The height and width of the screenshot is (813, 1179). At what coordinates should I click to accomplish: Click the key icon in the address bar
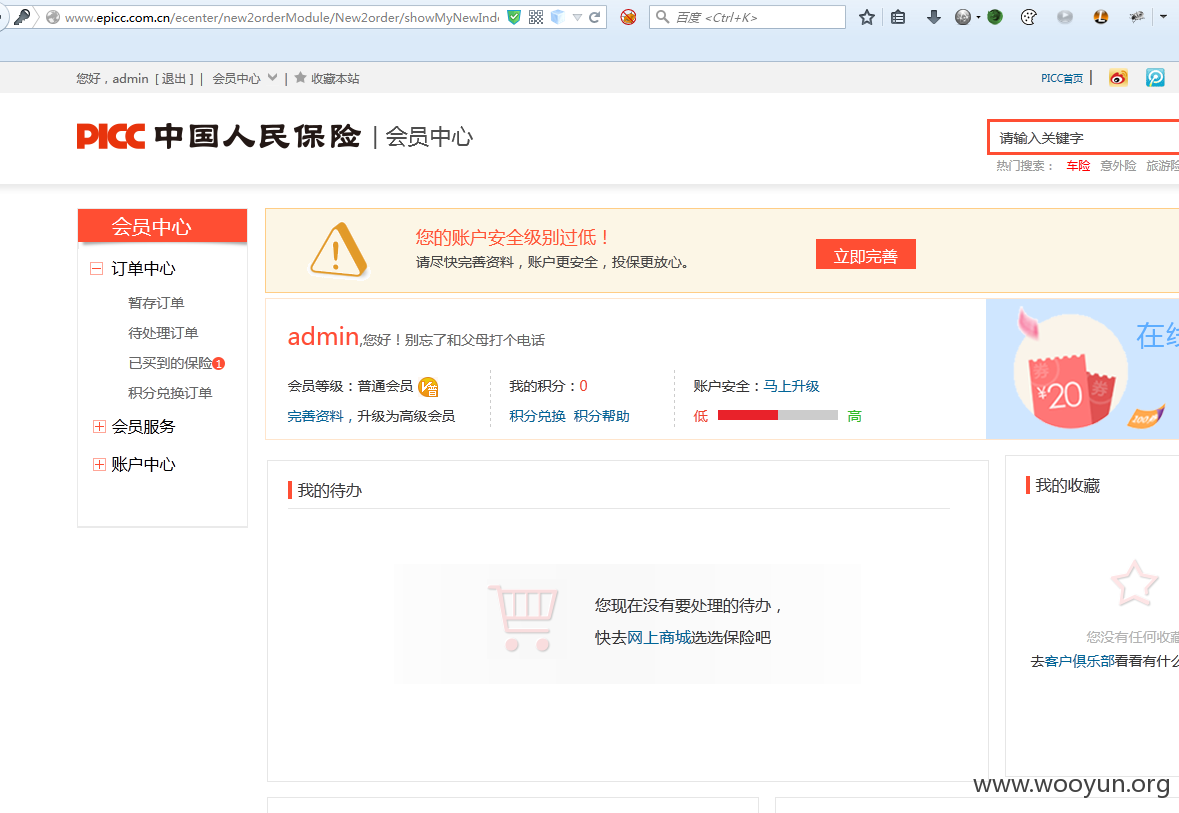pyautogui.click(x=23, y=17)
